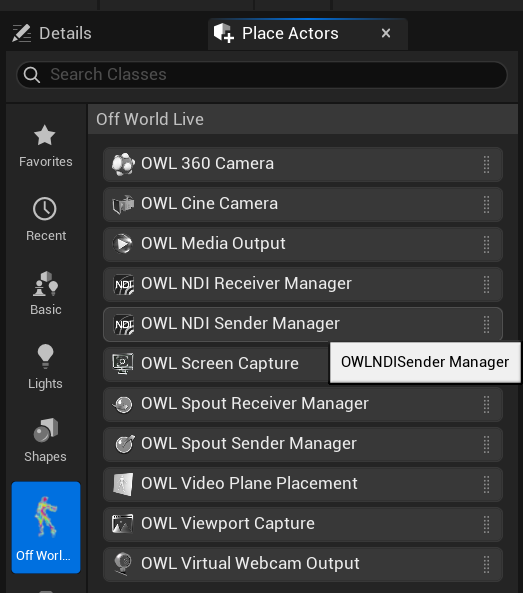523x593 pixels.
Task: Click OWL Video Plane Placement drag handle
Action: coord(486,484)
